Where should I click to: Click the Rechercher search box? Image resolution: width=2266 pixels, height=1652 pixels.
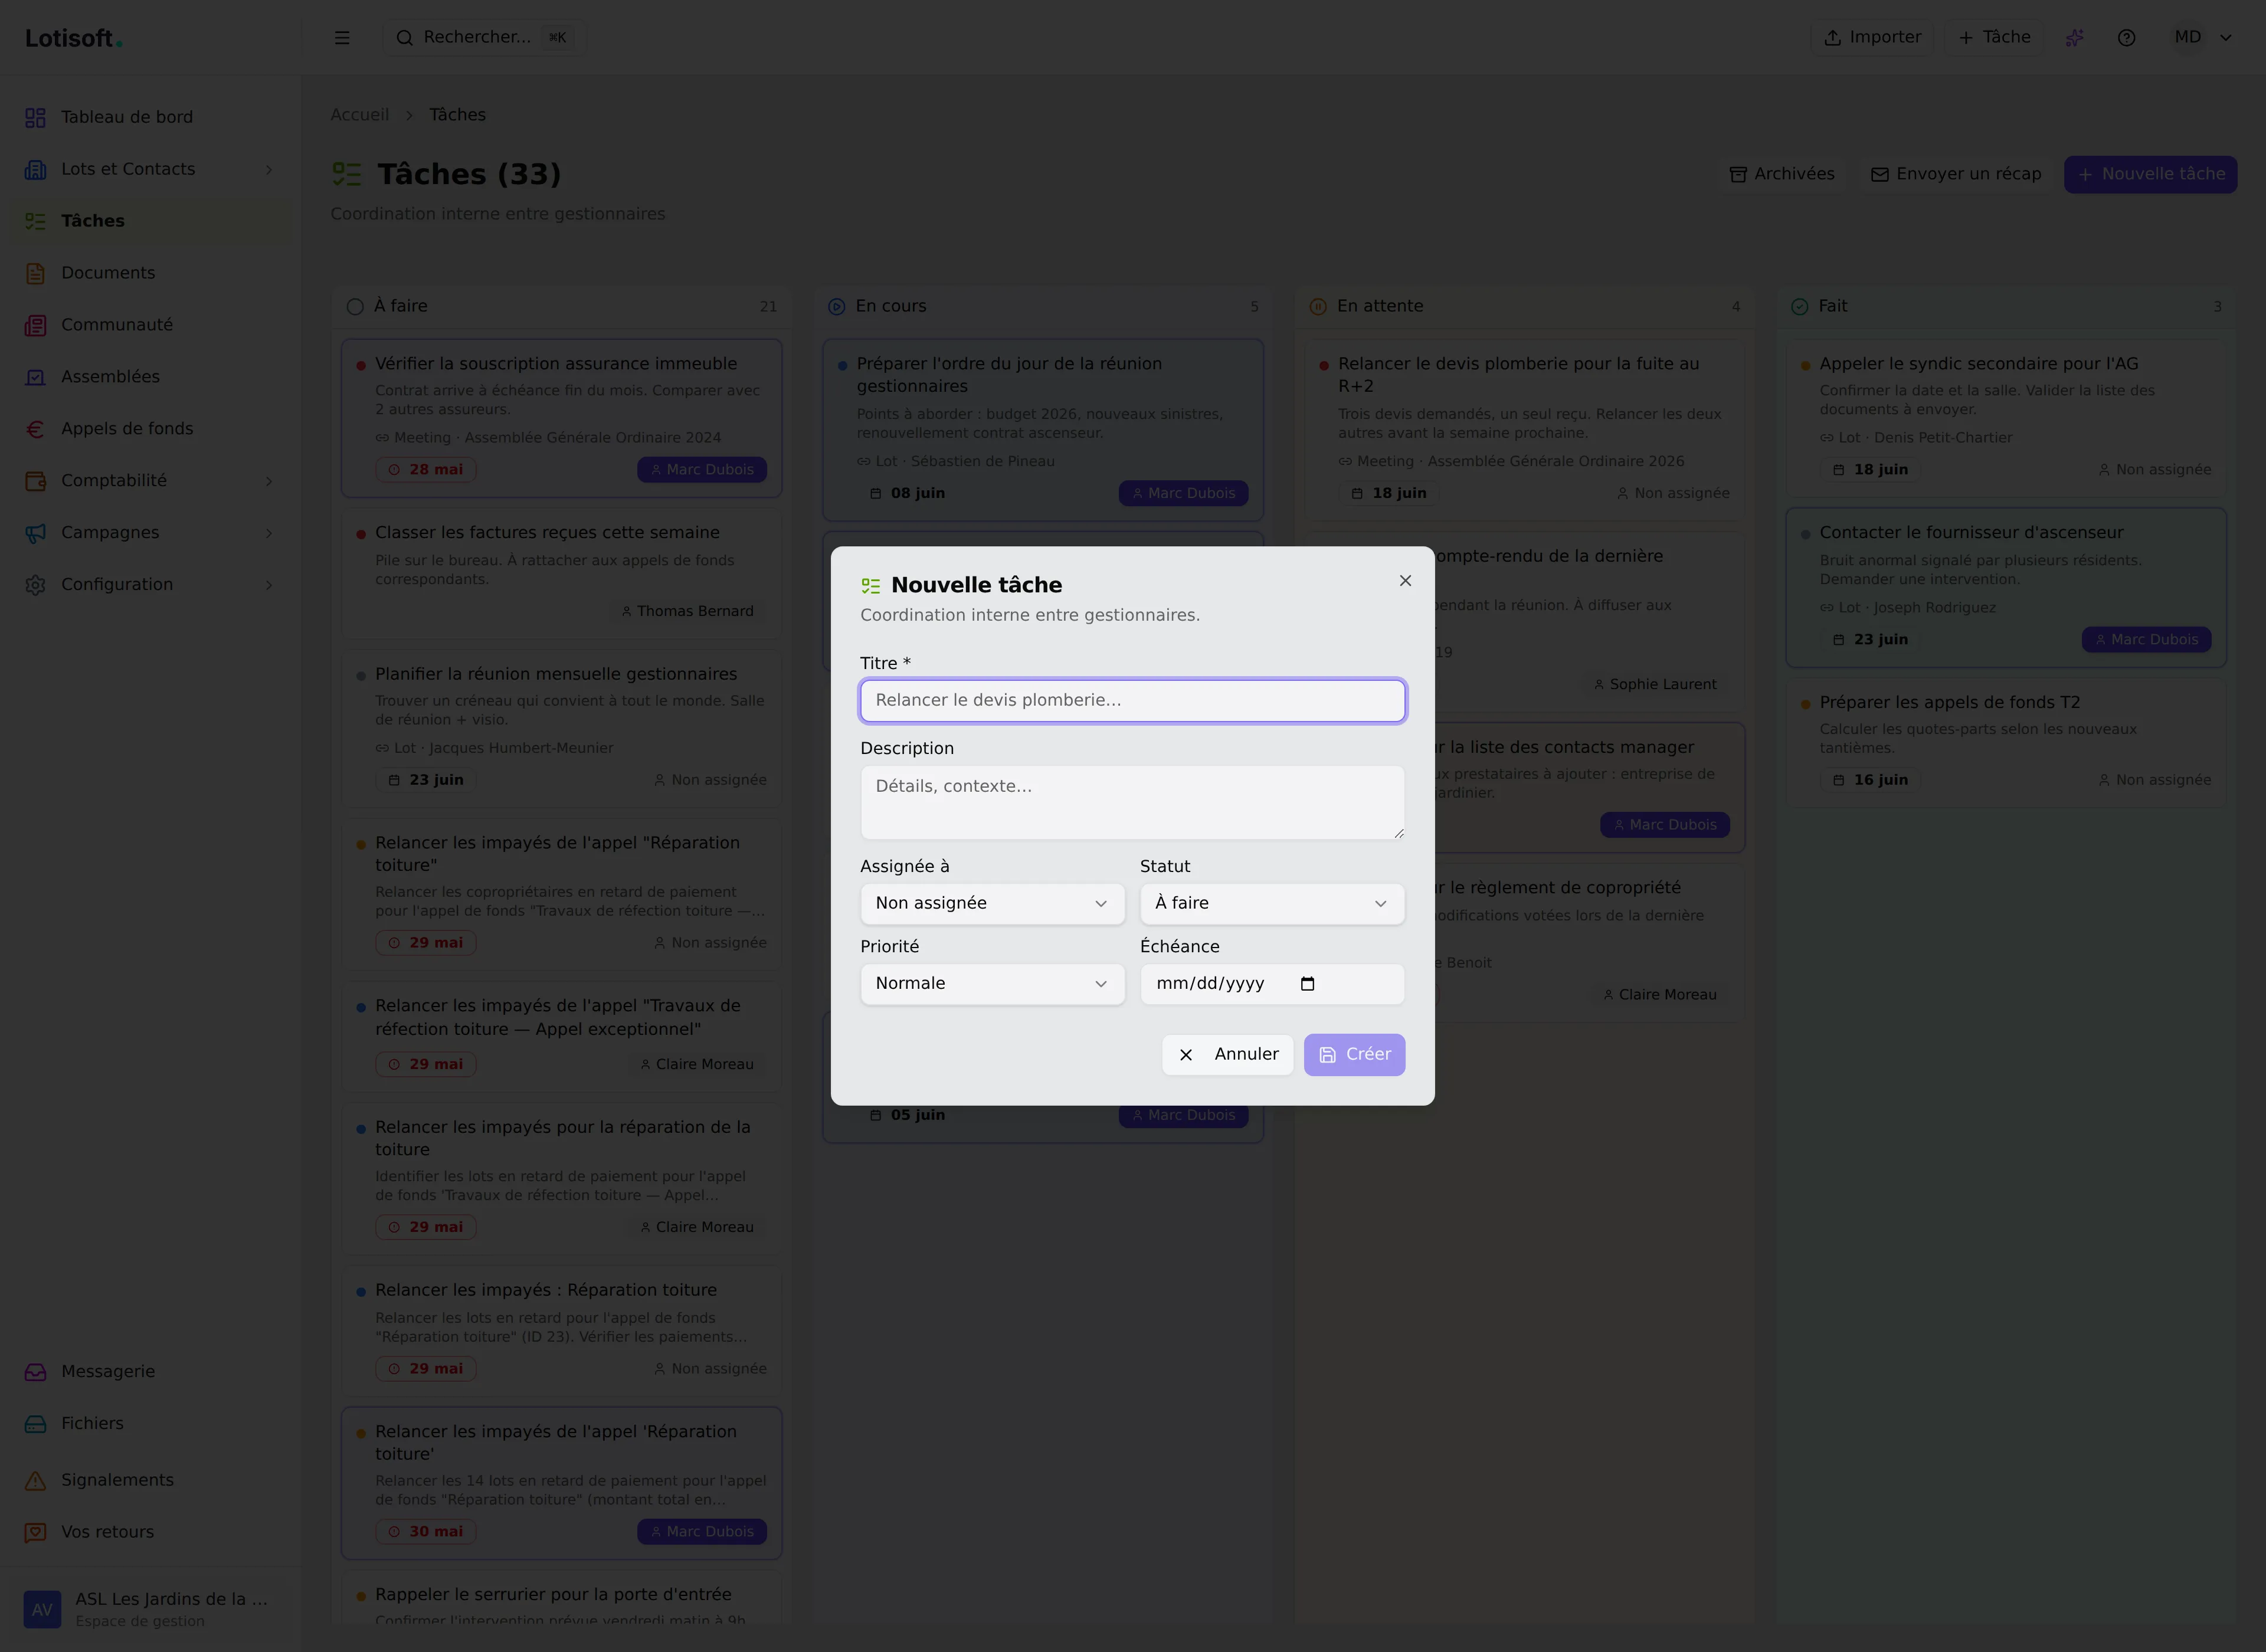pos(484,38)
